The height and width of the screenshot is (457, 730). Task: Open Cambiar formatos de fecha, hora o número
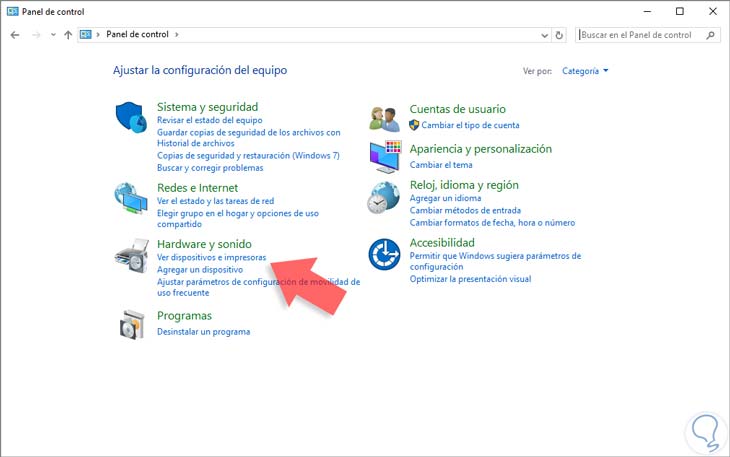click(492, 222)
